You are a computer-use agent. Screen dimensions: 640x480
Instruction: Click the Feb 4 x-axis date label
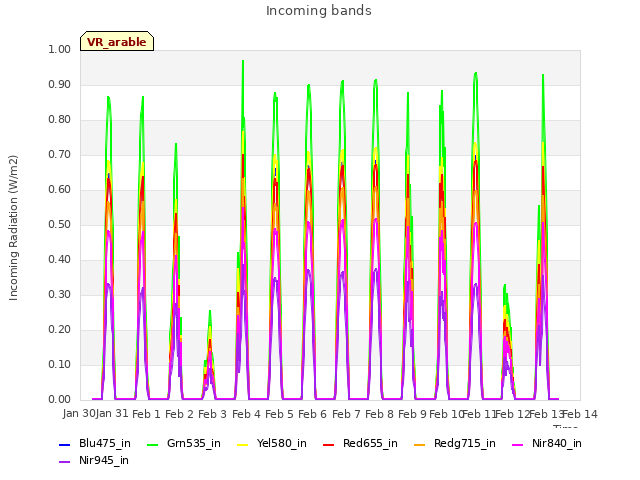pyautogui.click(x=246, y=414)
